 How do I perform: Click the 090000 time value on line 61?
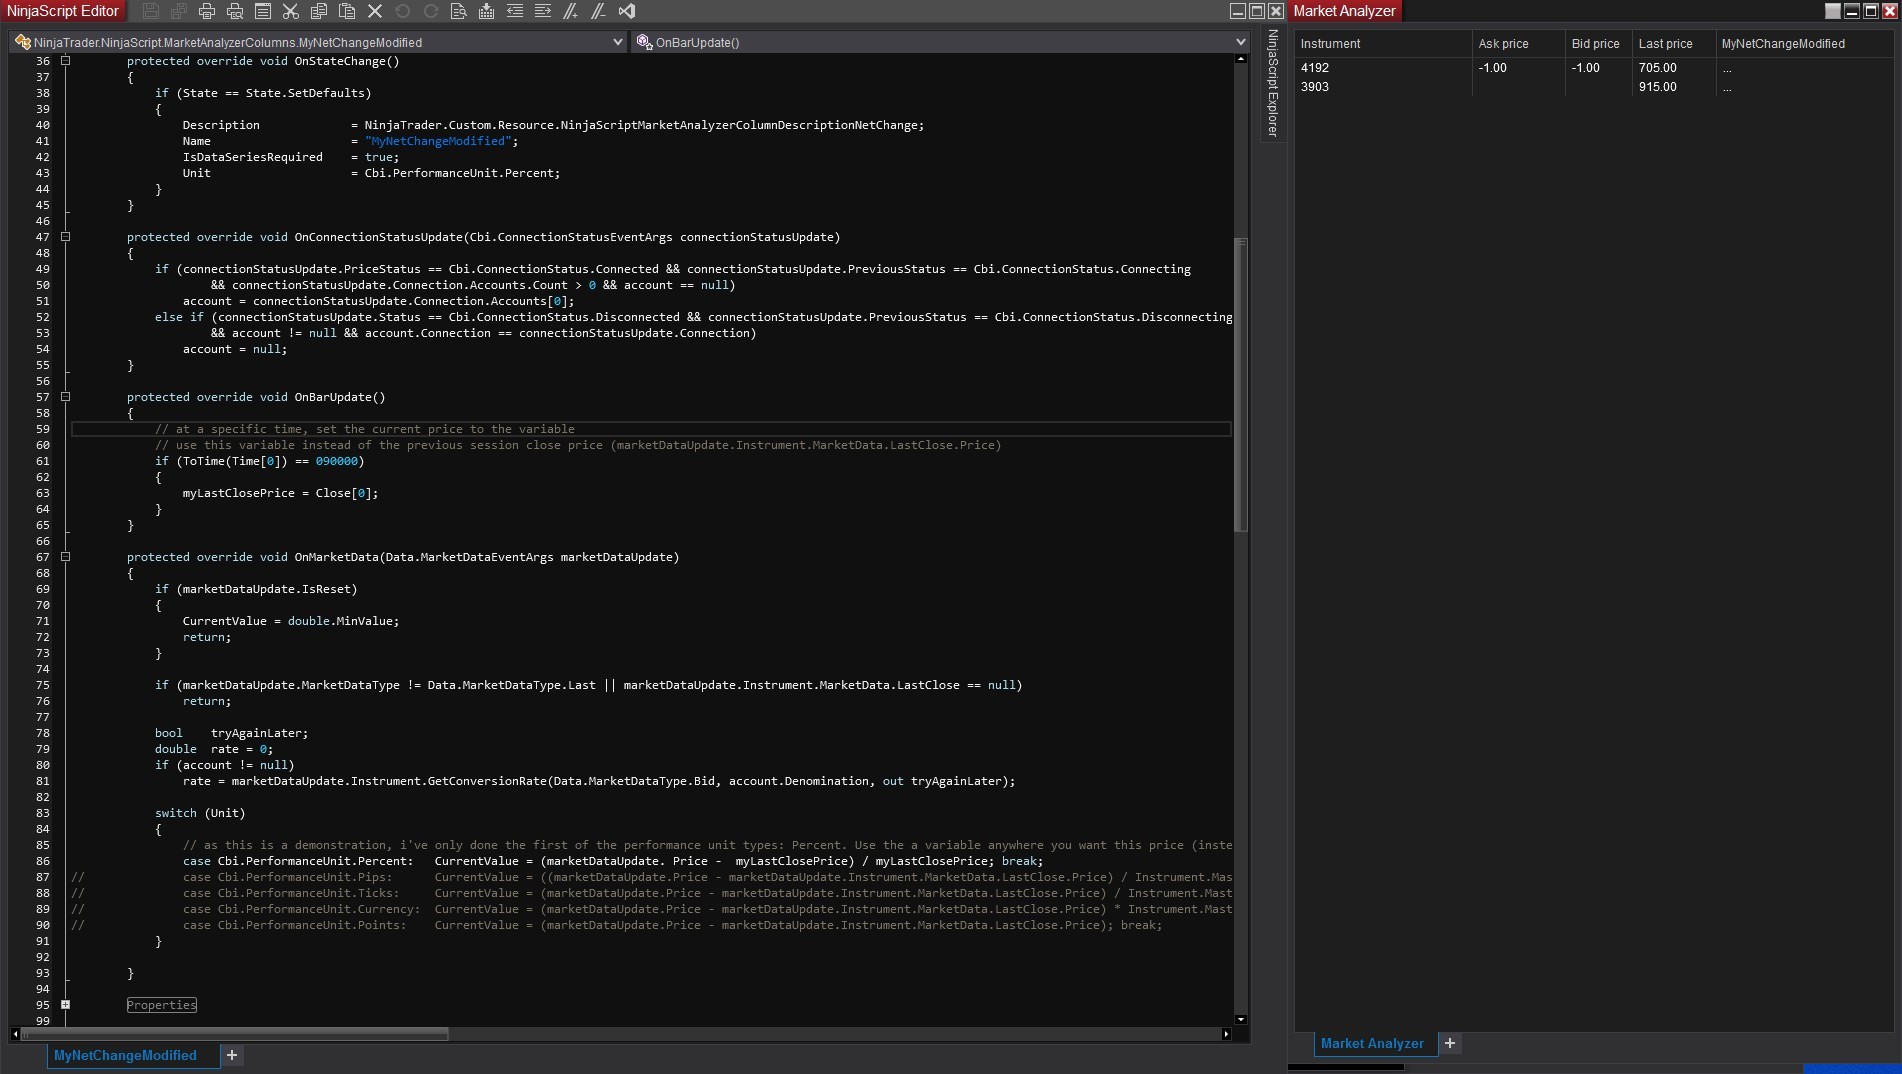[336, 461]
